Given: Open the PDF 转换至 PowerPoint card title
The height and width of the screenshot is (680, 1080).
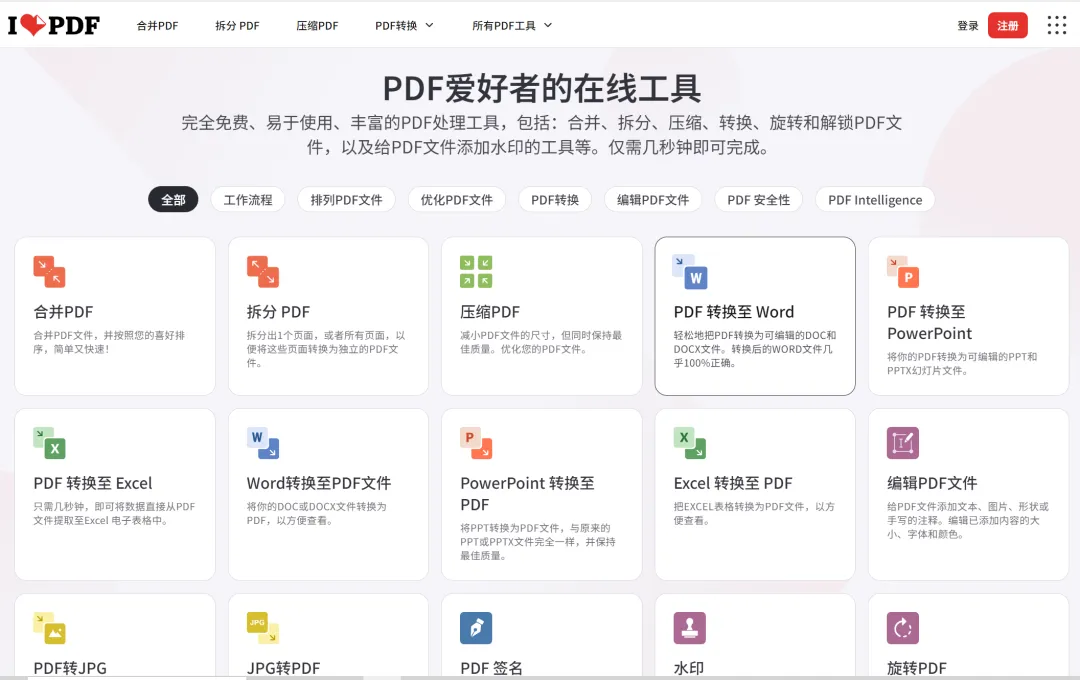Looking at the screenshot, I should click(929, 322).
